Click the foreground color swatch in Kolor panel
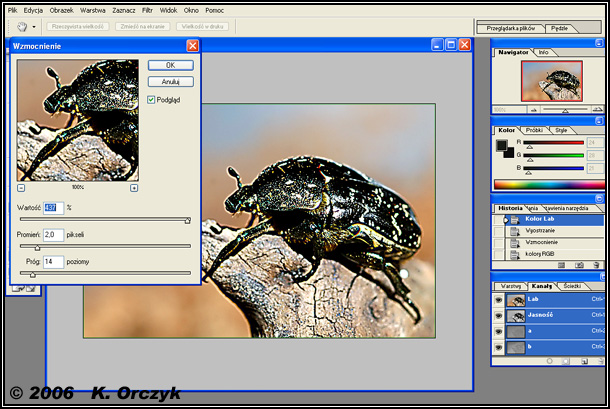Image resolution: width=610 pixels, height=409 pixels. click(x=502, y=145)
